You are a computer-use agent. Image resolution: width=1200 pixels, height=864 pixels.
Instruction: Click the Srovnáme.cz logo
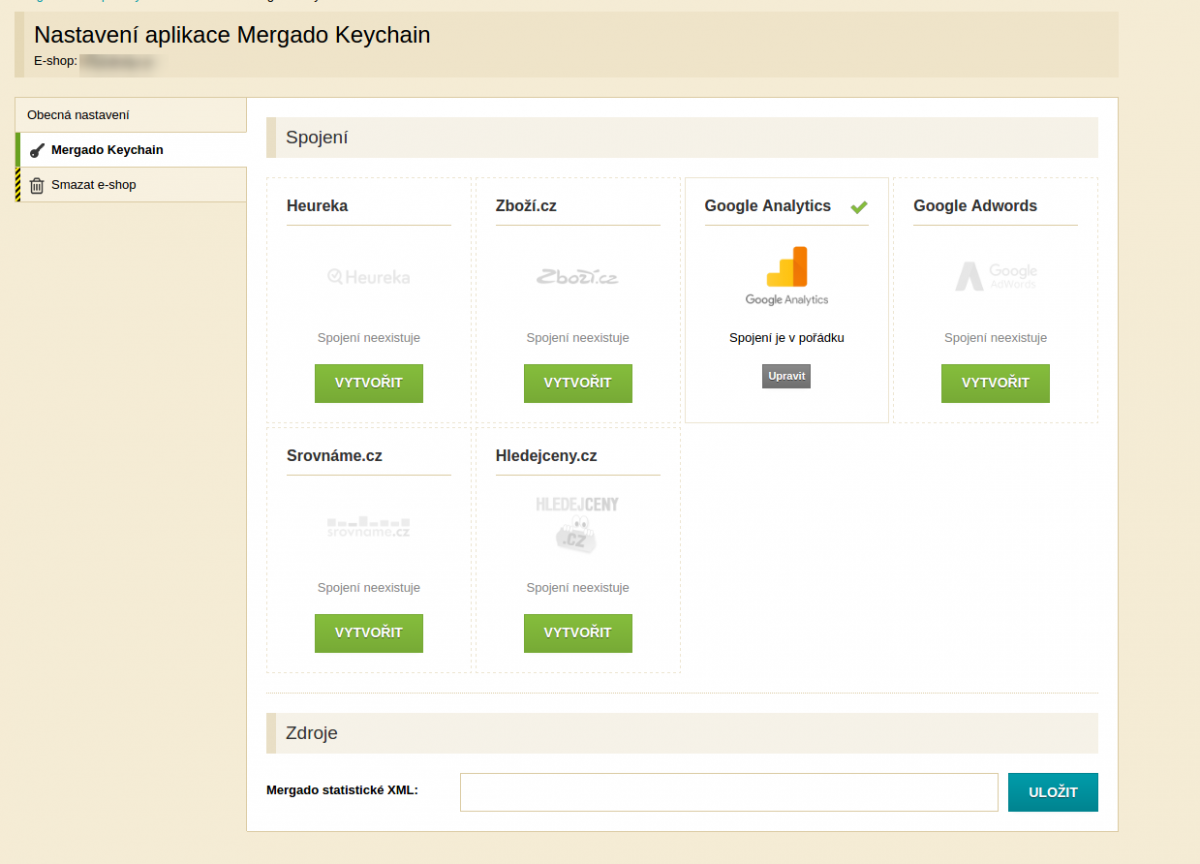(369, 527)
